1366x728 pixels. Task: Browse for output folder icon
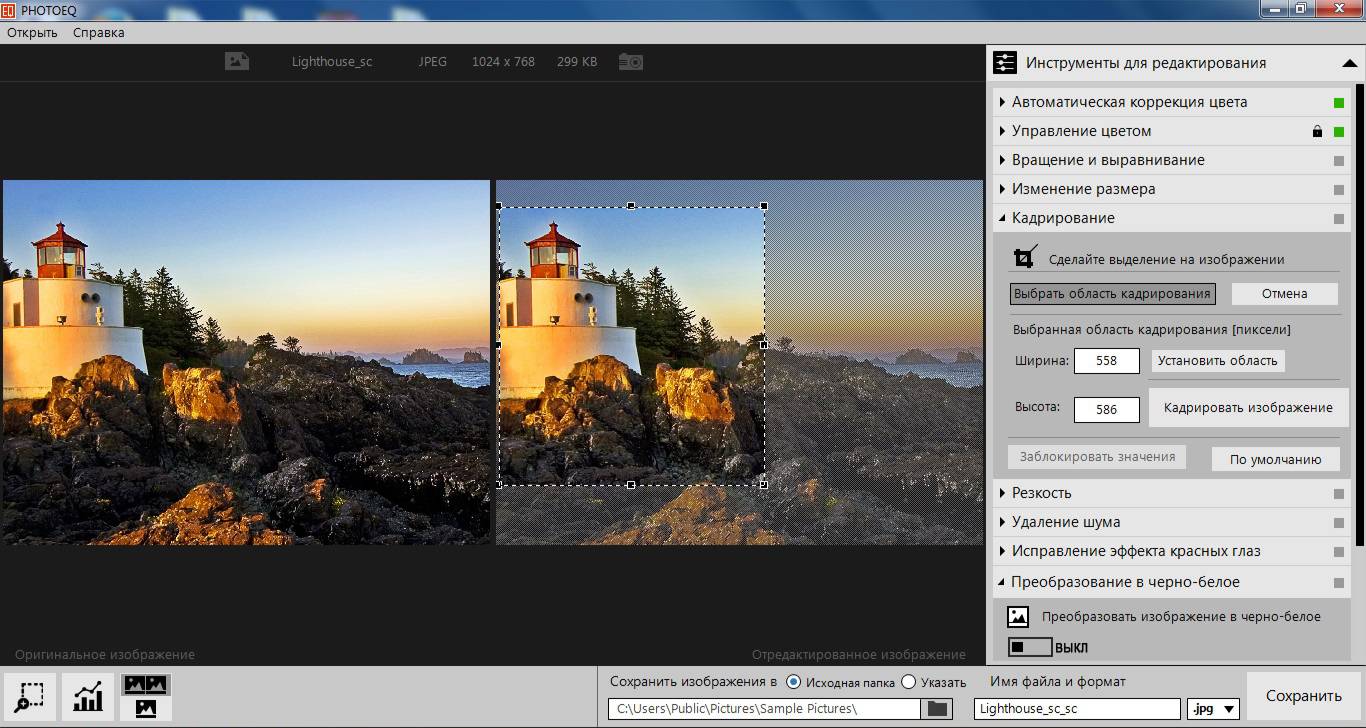point(937,709)
